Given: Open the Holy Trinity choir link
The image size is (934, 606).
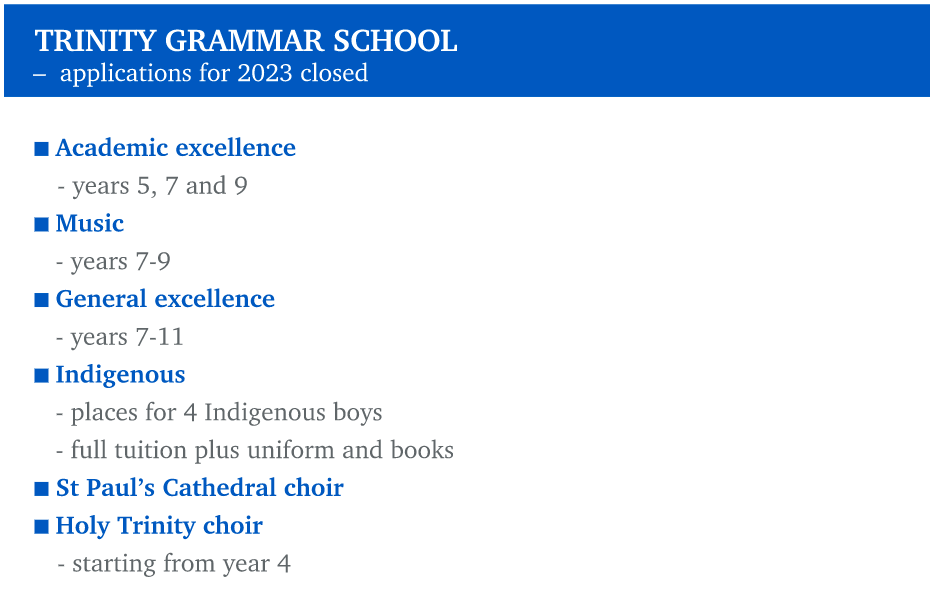Looking at the screenshot, I should [159, 526].
